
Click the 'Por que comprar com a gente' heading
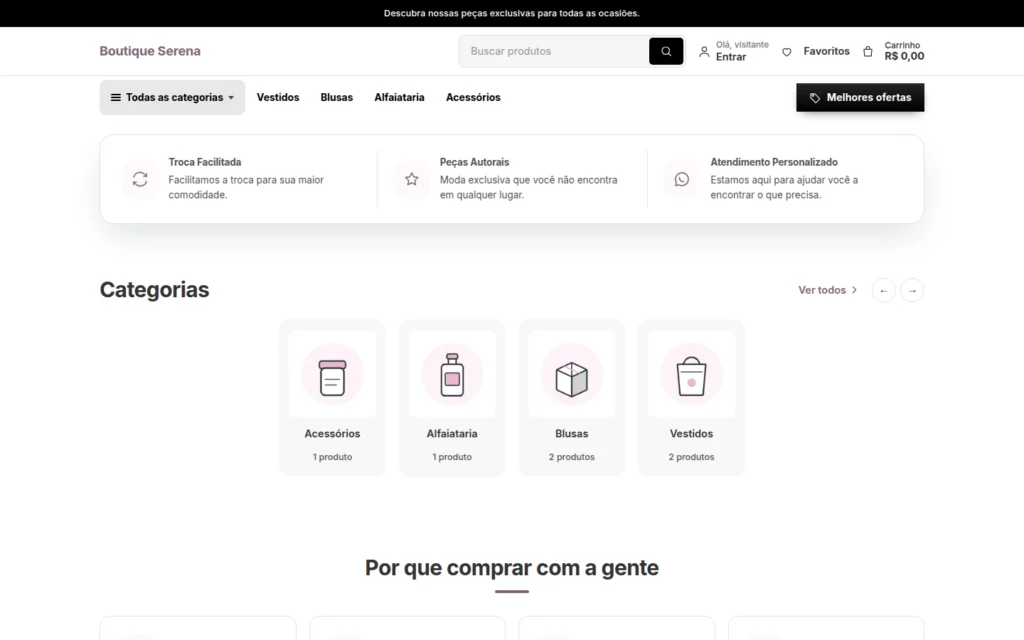(x=511, y=568)
